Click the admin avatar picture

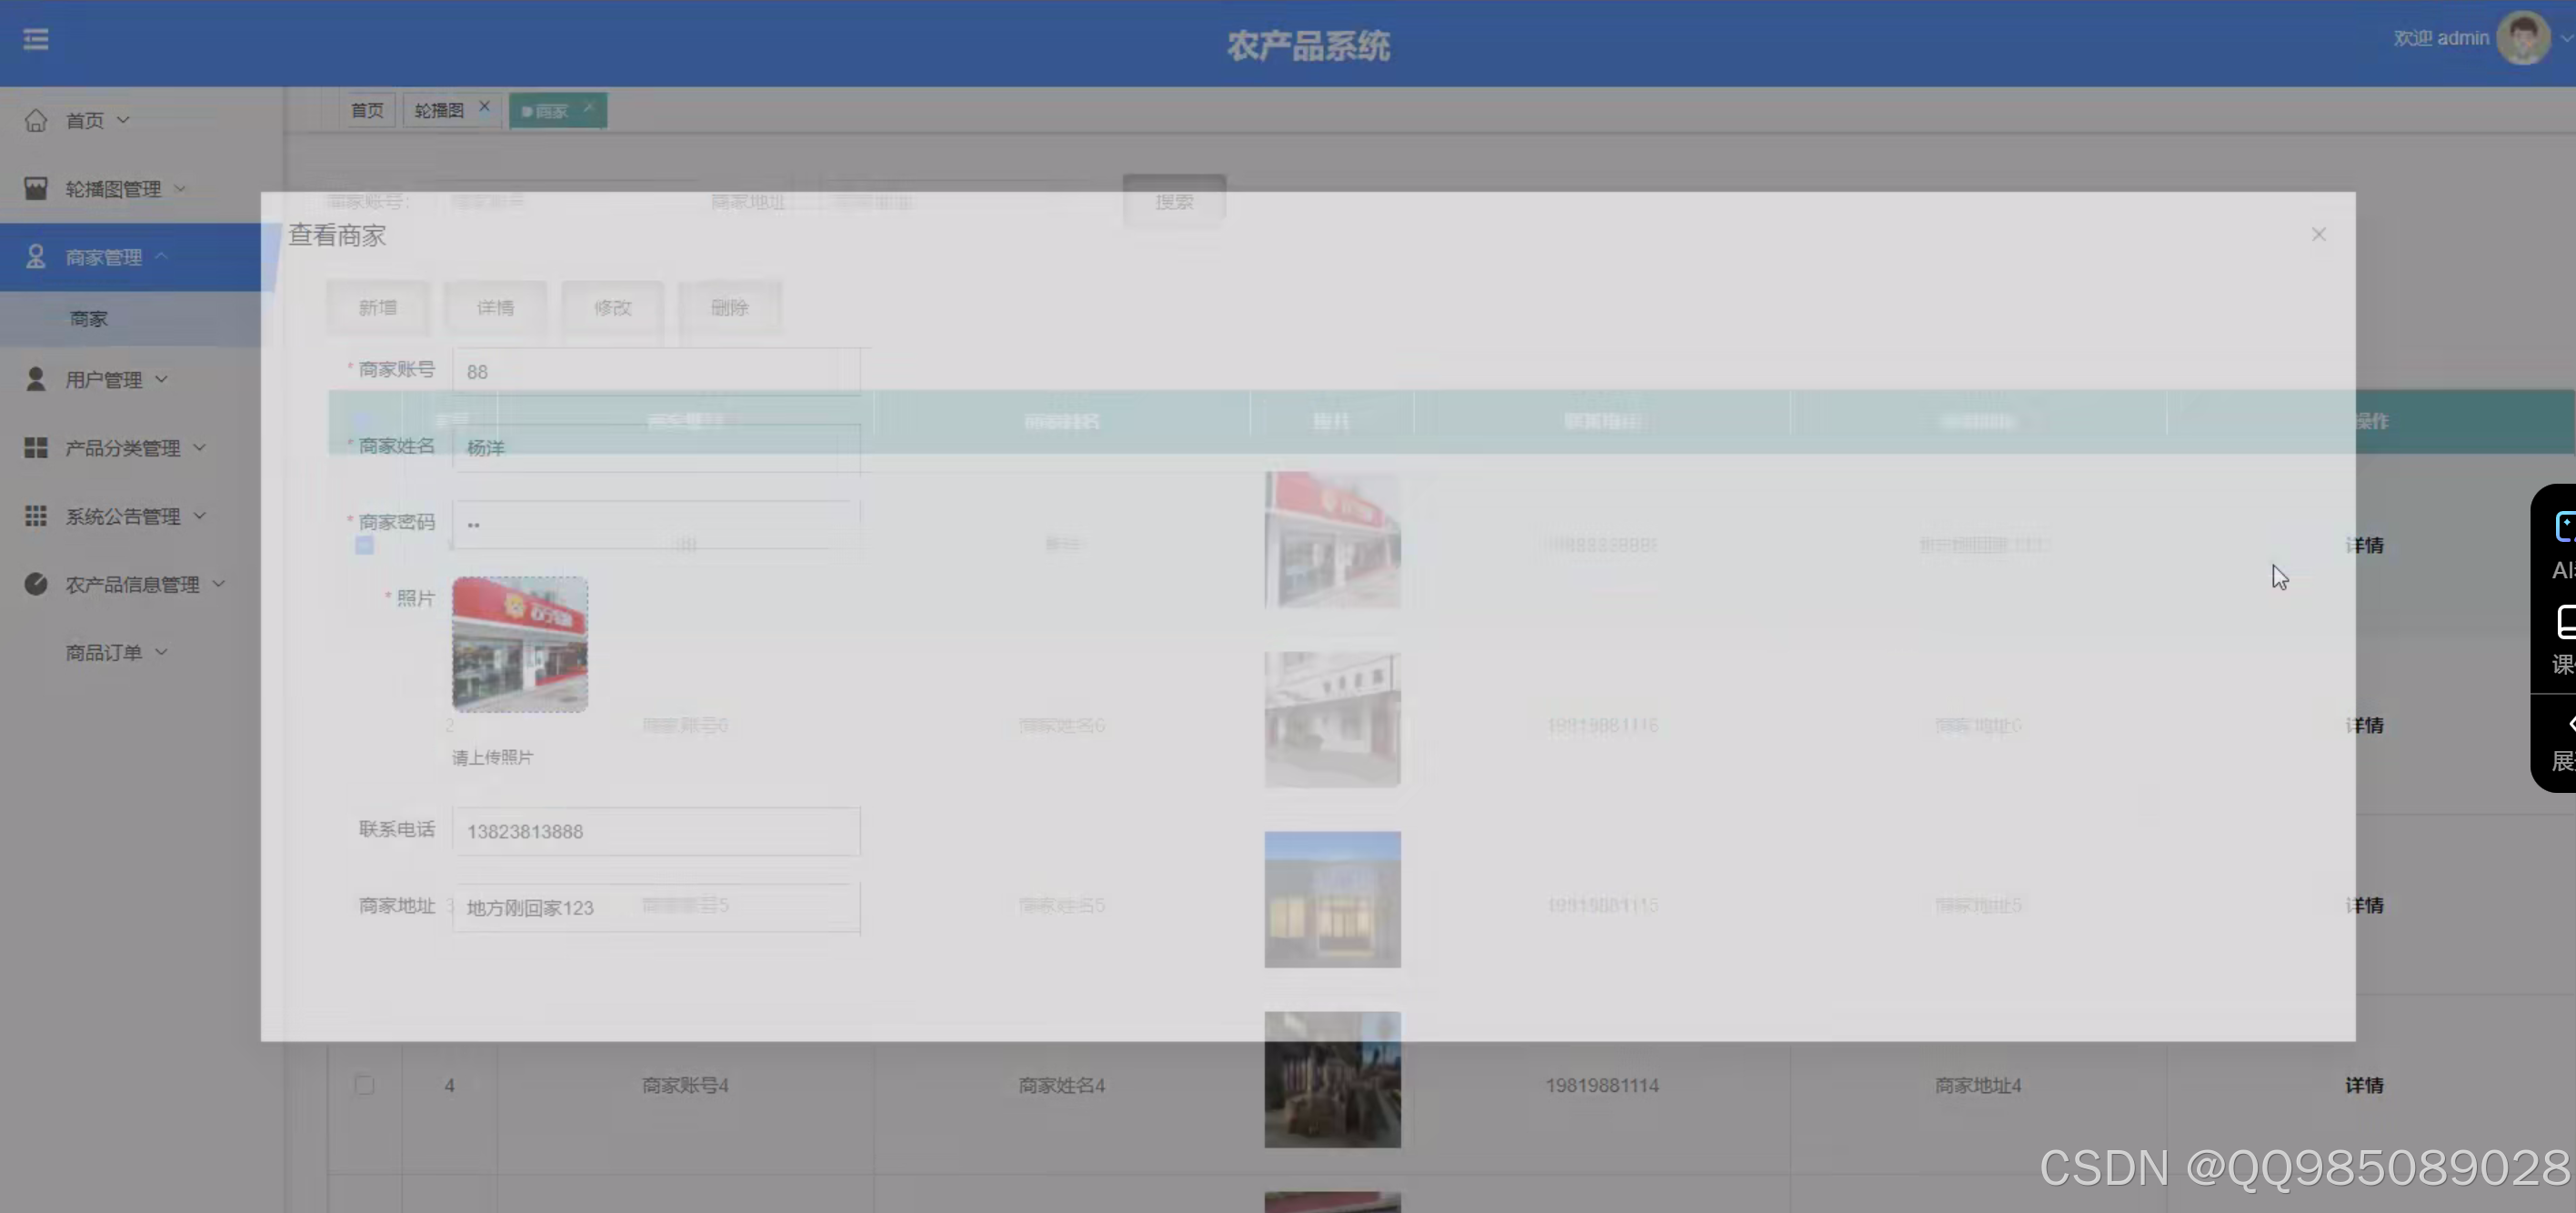coord(2522,39)
